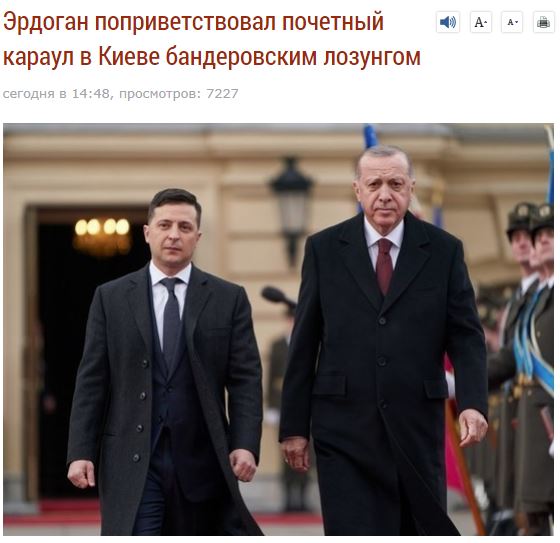Increase font size with the larger A icon
The width and height of the screenshot is (560, 543).
pos(481,23)
